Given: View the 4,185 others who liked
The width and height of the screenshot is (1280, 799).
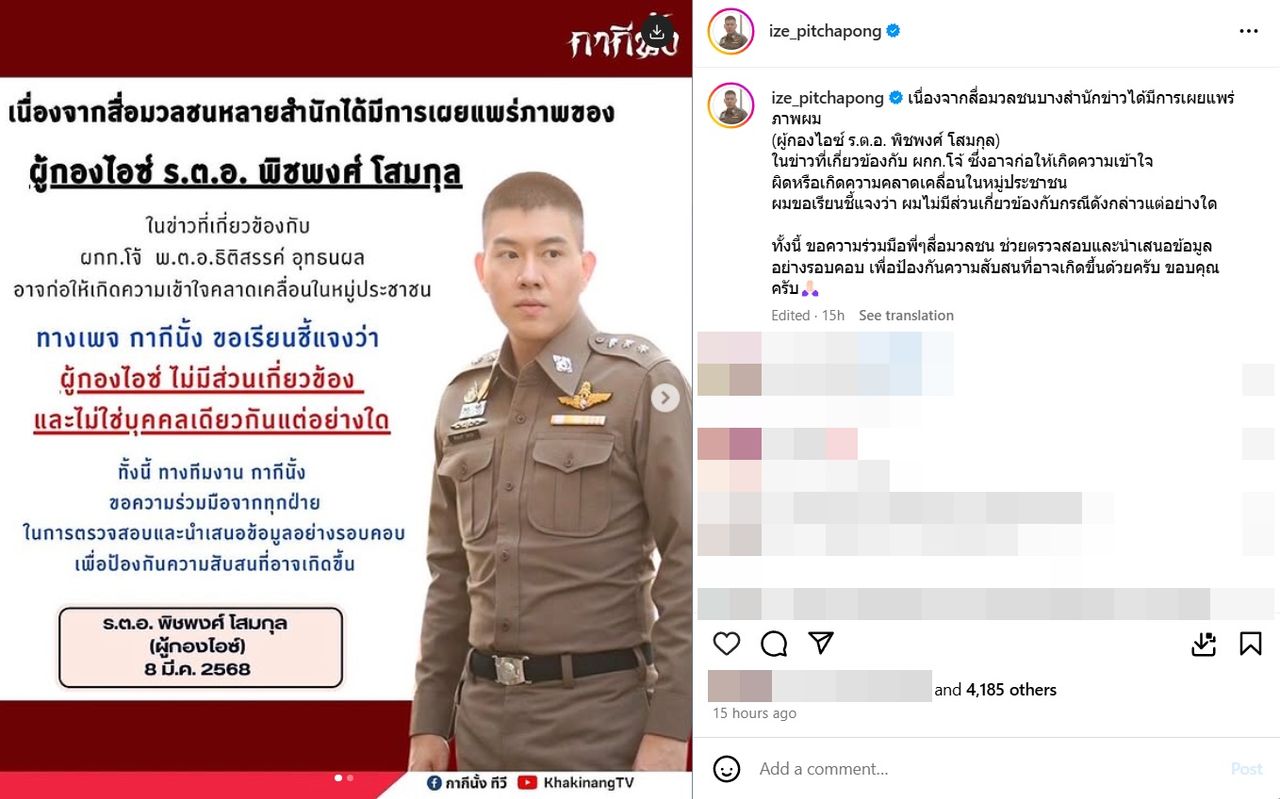Looking at the screenshot, I should 1011,689.
